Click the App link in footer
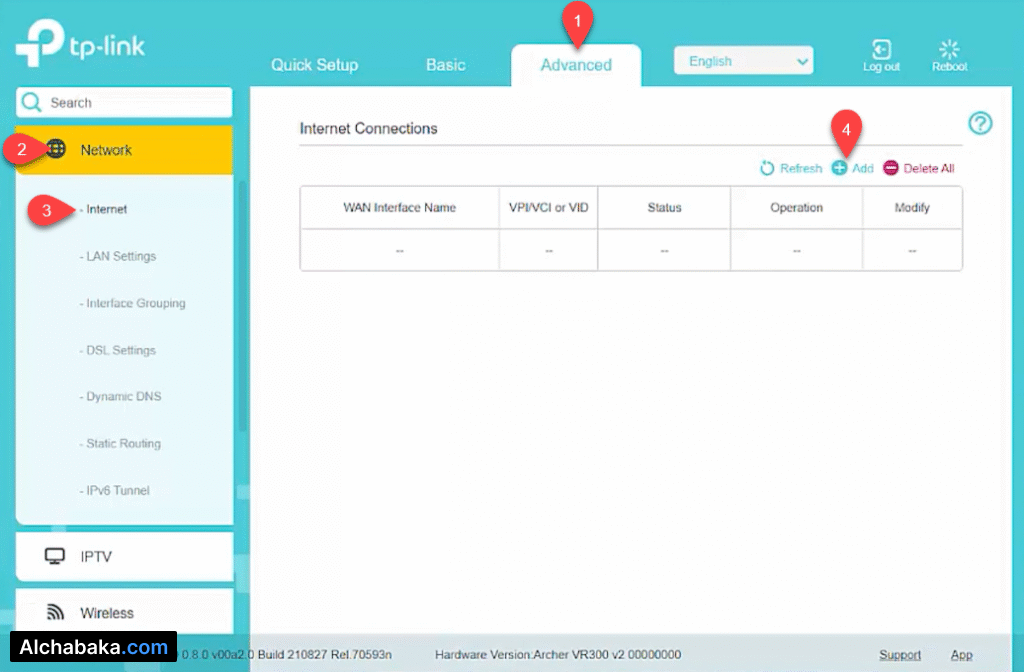The height and width of the screenshot is (672, 1024). pyautogui.click(x=961, y=655)
